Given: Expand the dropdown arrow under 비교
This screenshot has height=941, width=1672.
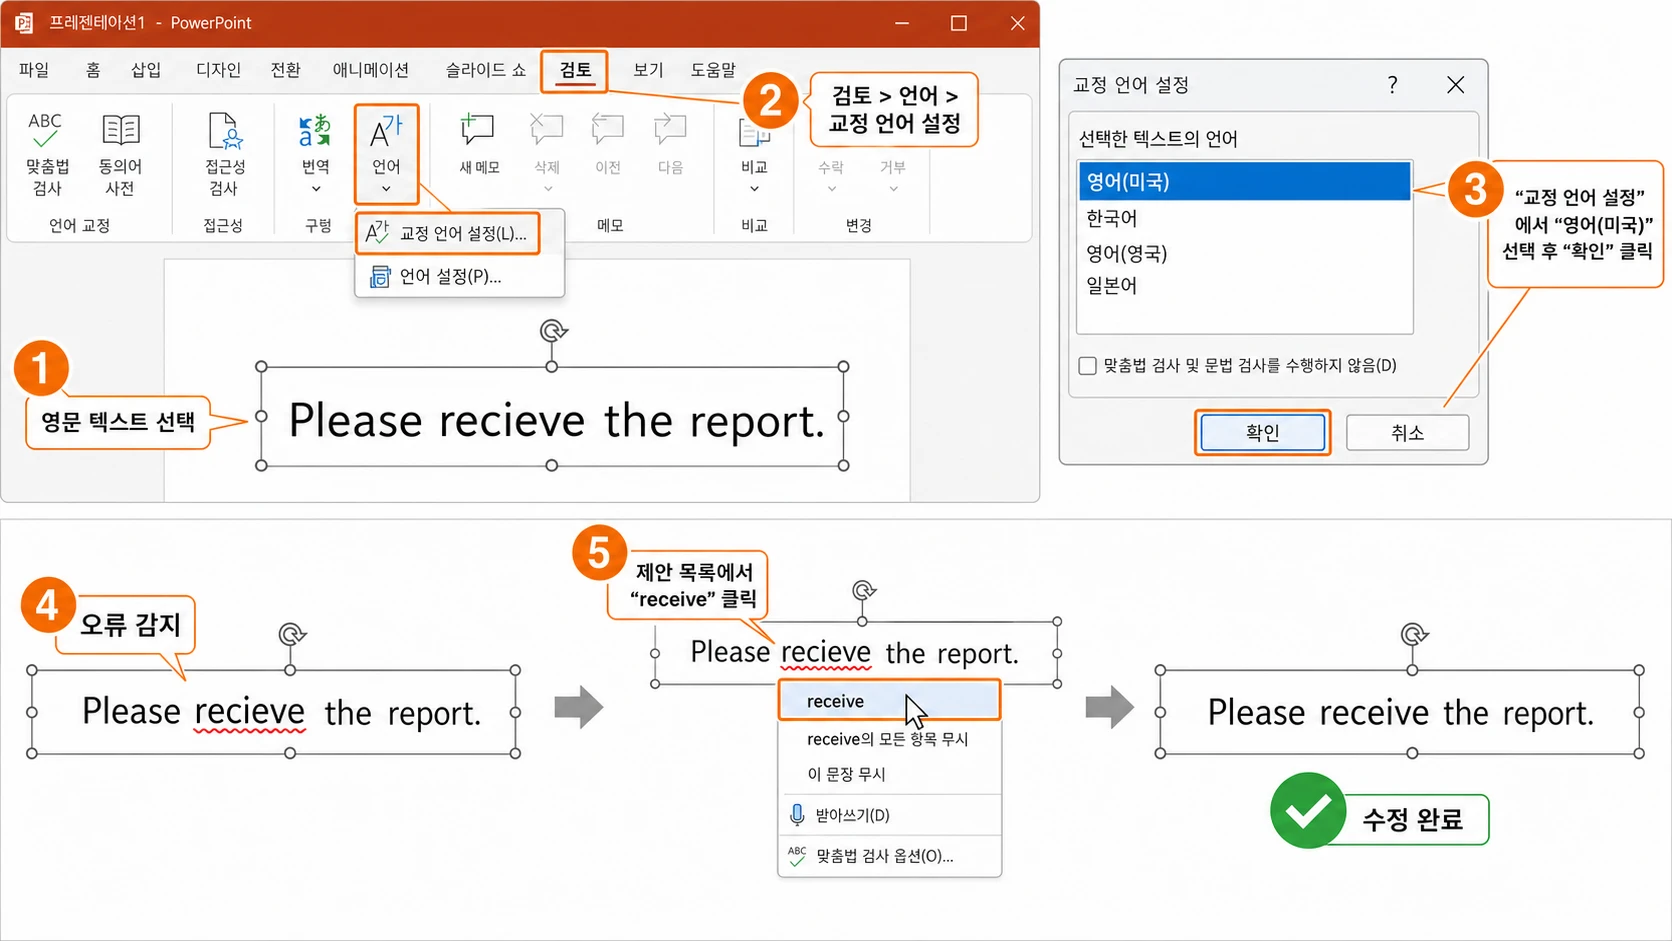Looking at the screenshot, I should (754, 188).
